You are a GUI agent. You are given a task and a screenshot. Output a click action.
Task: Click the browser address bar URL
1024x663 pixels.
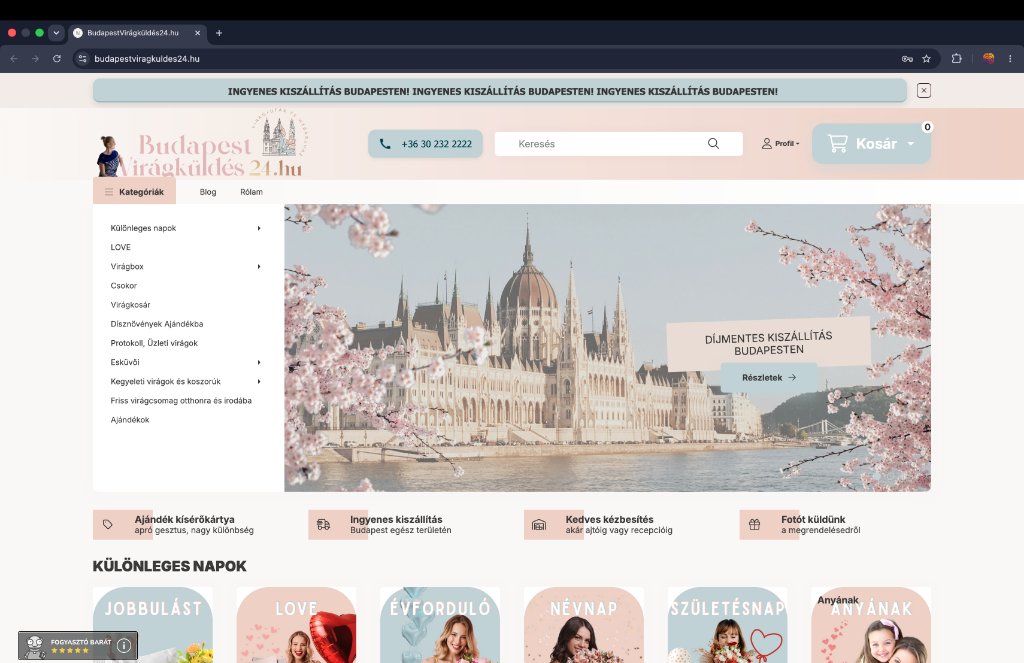click(x=147, y=59)
